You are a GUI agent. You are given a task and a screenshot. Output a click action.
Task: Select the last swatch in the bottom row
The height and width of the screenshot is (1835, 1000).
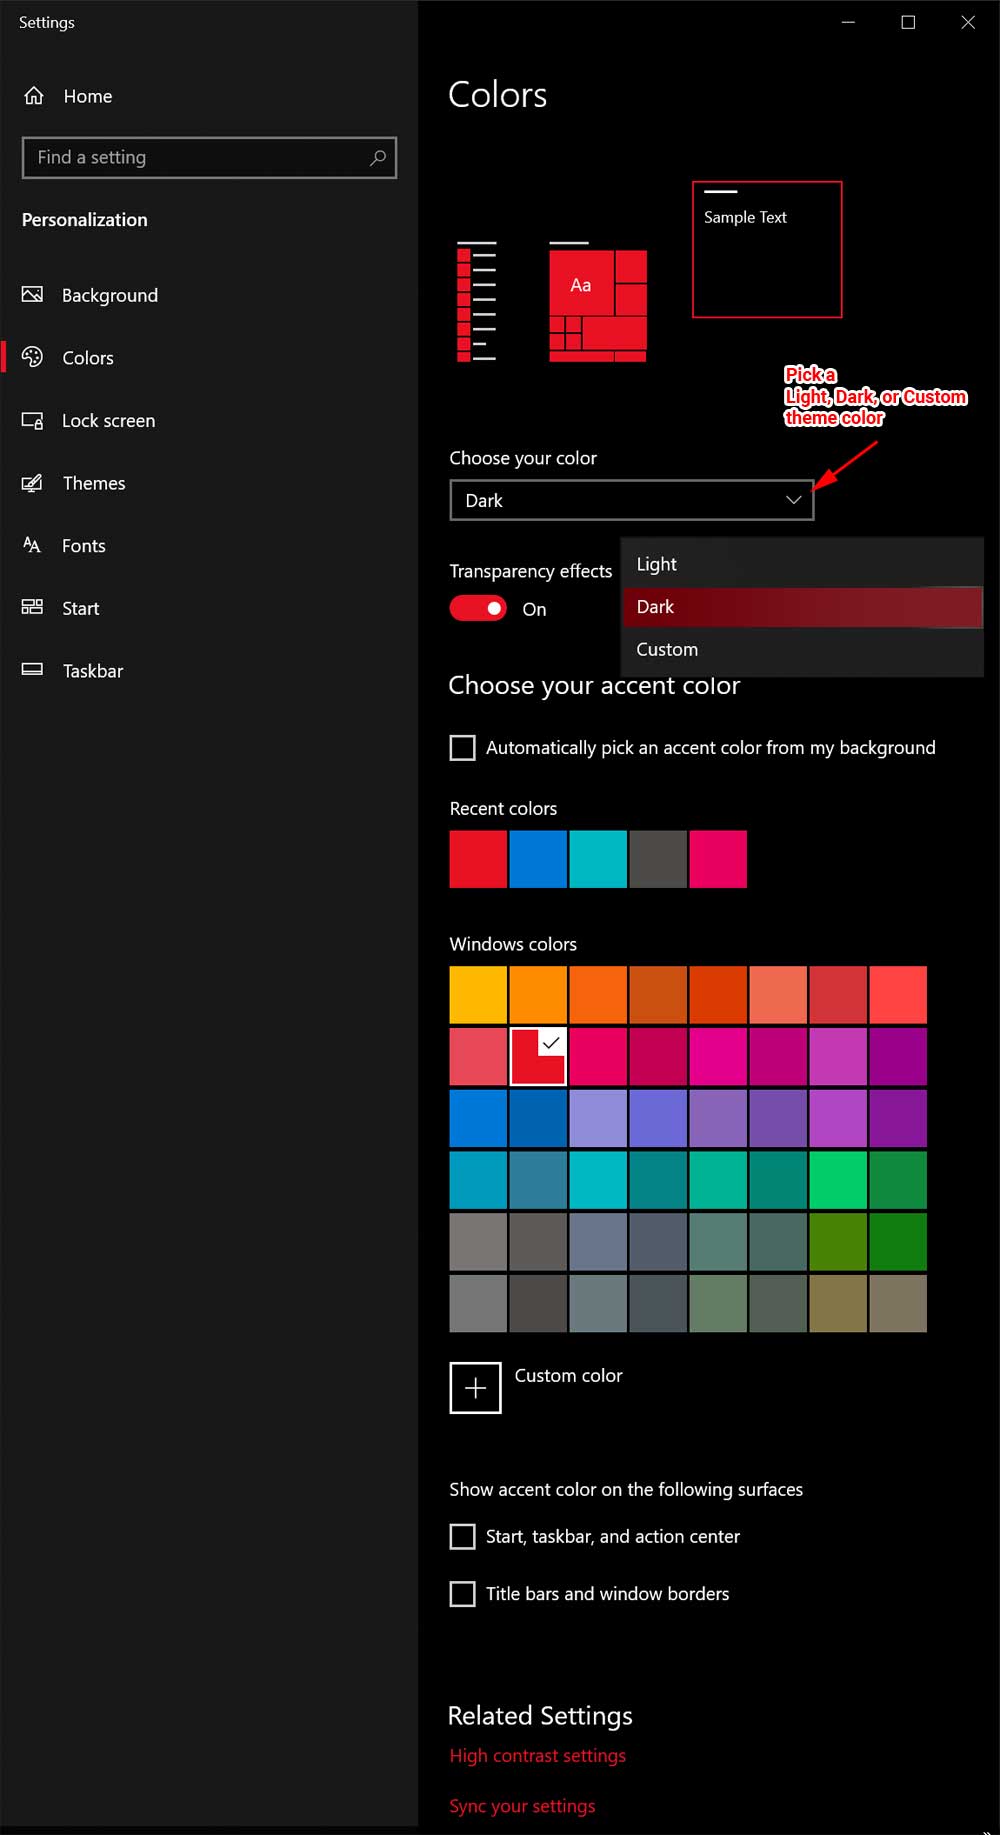898,1303
